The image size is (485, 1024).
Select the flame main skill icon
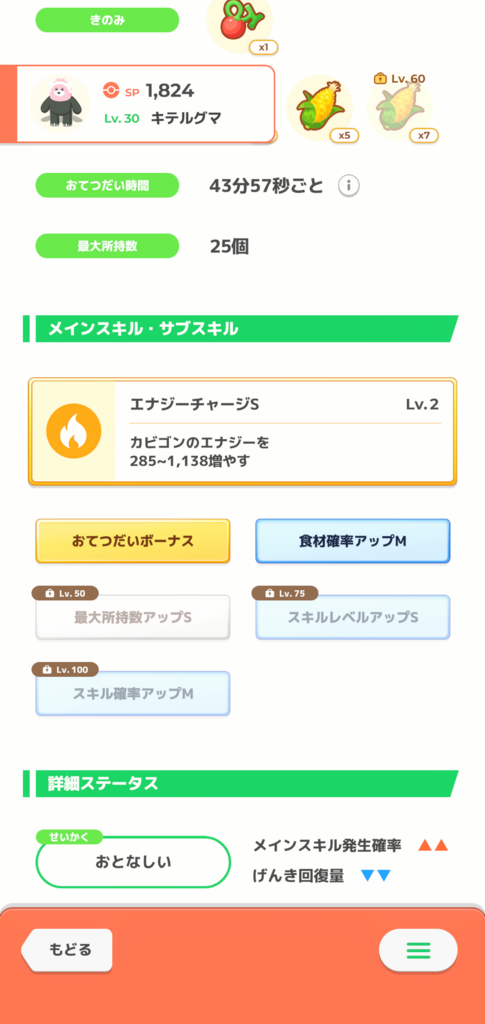(74, 432)
